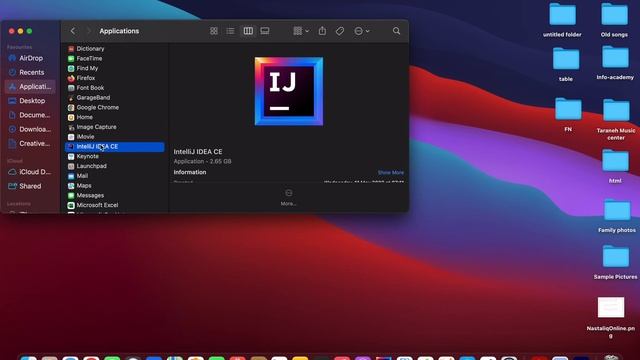Select Find My in the applications list
Screen dimensions: 640x360
coord(115,68)
